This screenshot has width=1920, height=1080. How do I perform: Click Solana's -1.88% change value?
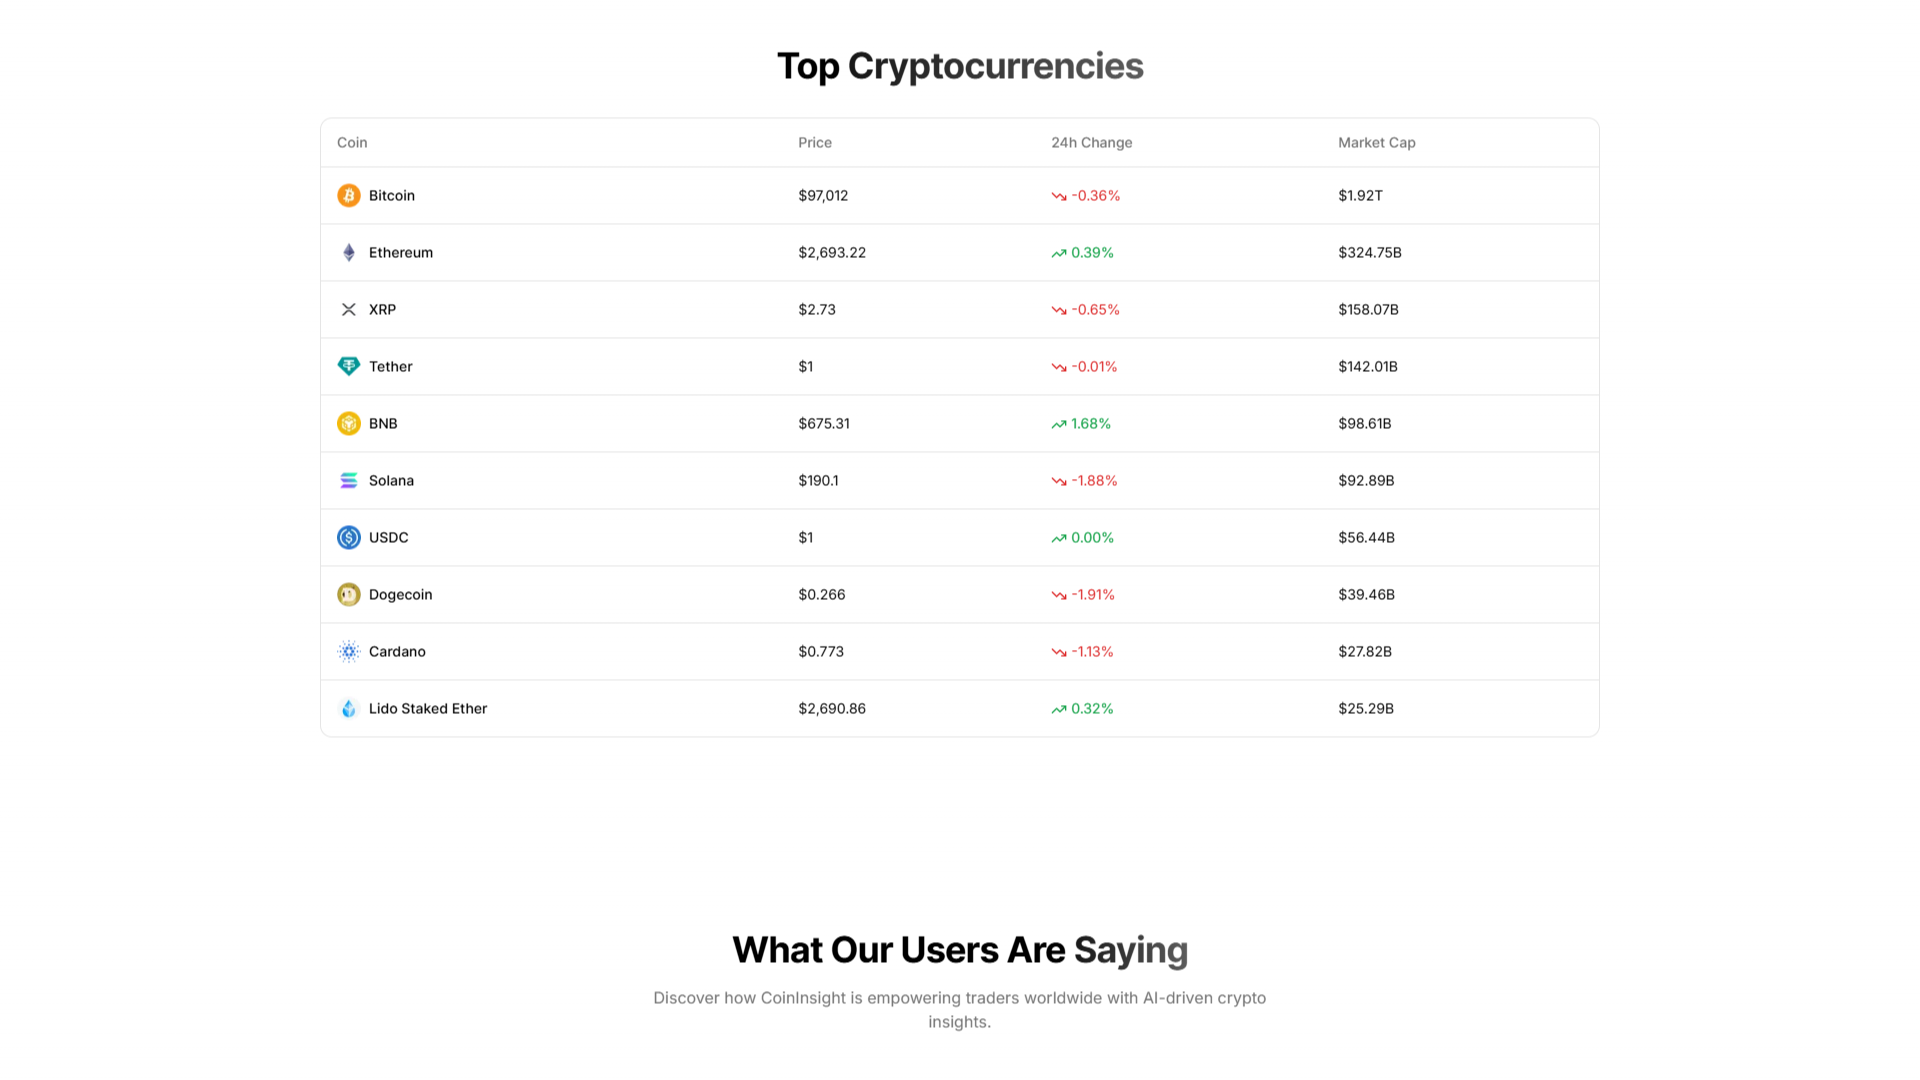click(1094, 480)
